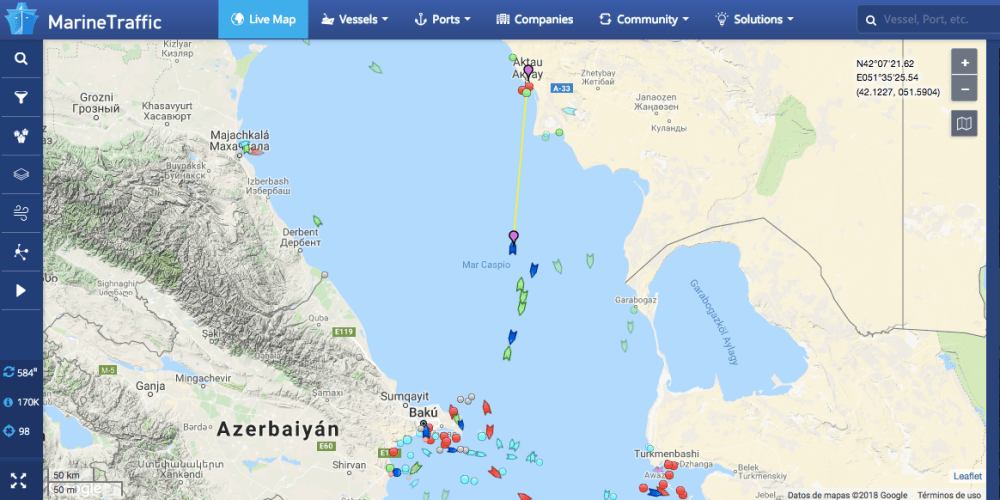Zoom in with the plus button
The height and width of the screenshot is (500, 1000).
(964, 62)
